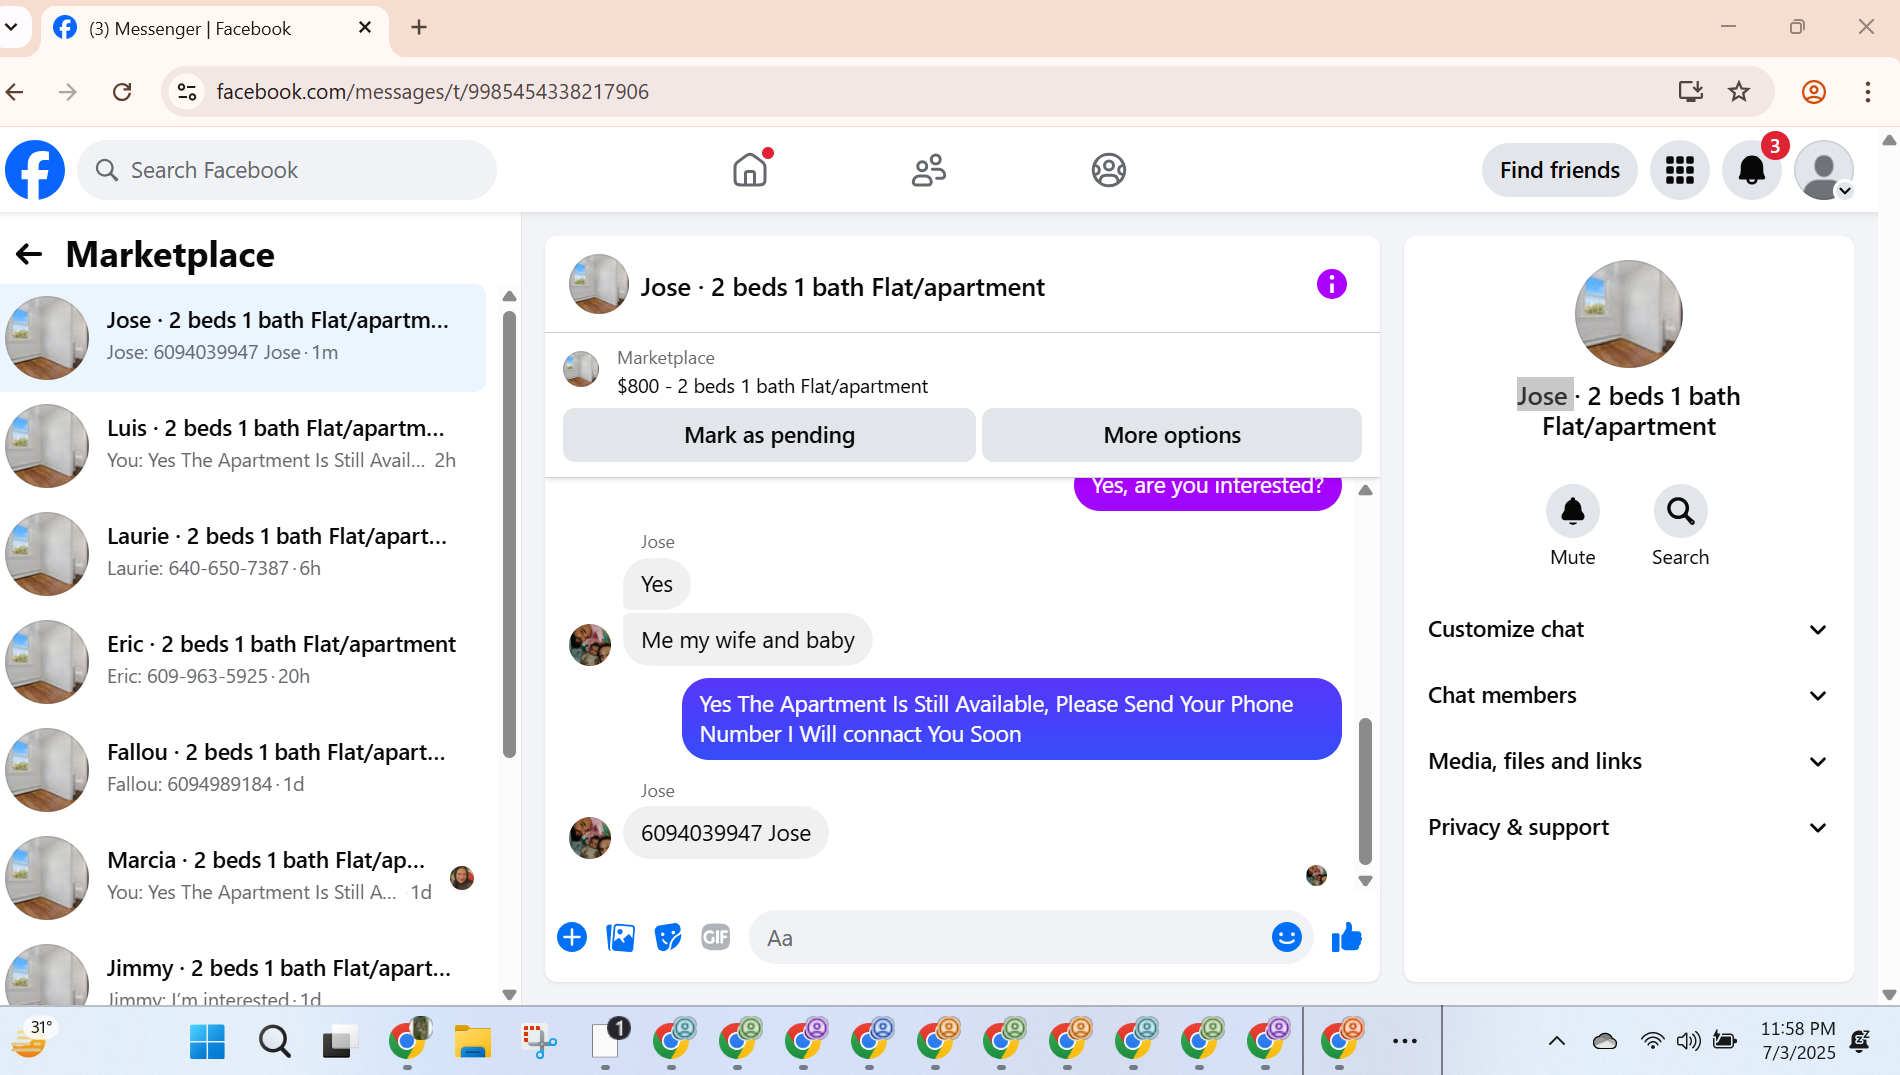1900x1075 pixels.
Task: Click Find friends button
Action: 1559,170
